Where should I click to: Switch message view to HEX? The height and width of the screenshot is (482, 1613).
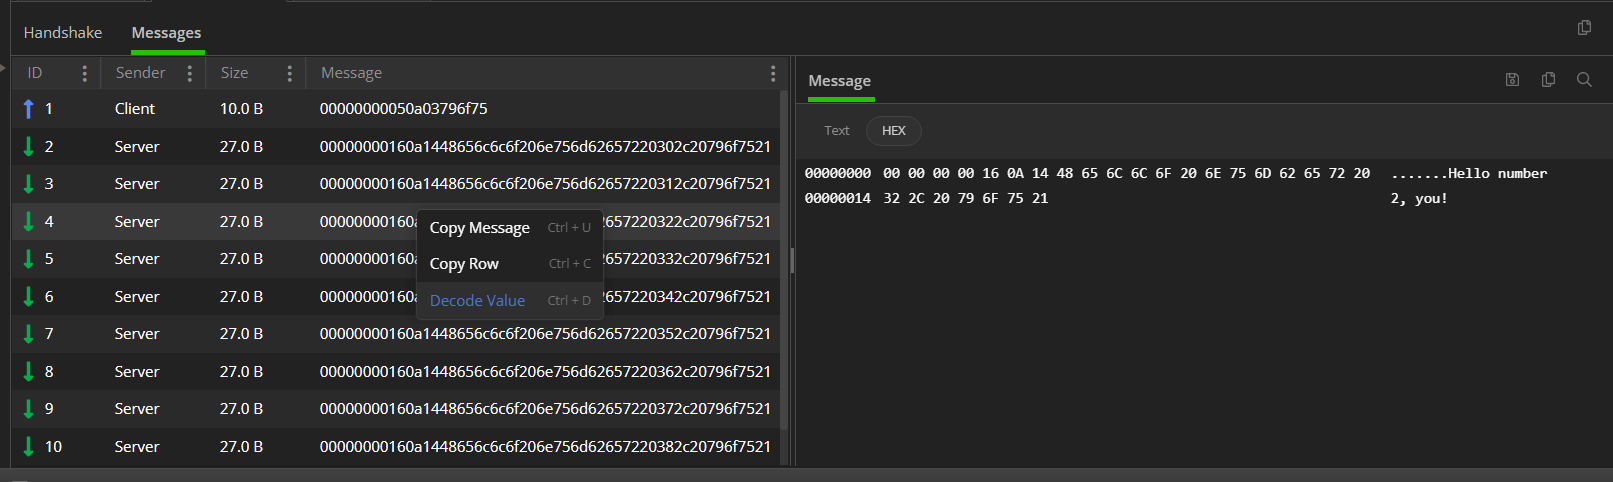[893, 131]
